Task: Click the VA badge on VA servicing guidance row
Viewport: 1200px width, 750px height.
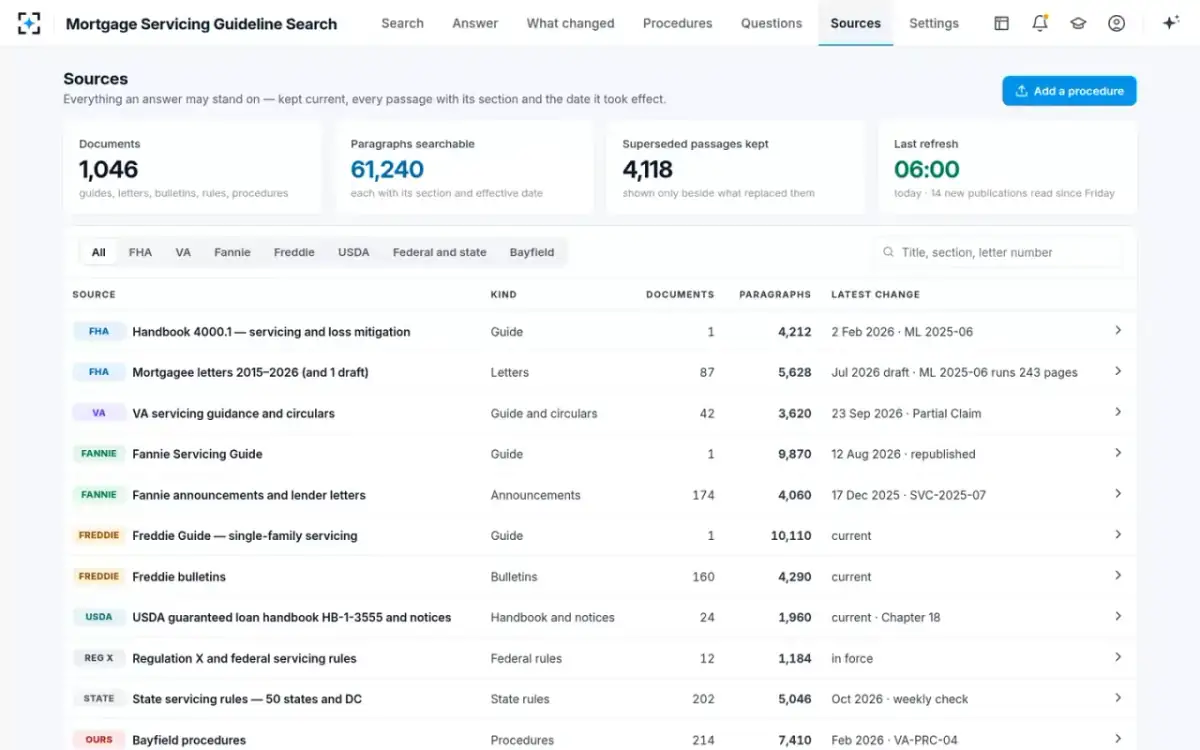Action: (x=99, y=413)
